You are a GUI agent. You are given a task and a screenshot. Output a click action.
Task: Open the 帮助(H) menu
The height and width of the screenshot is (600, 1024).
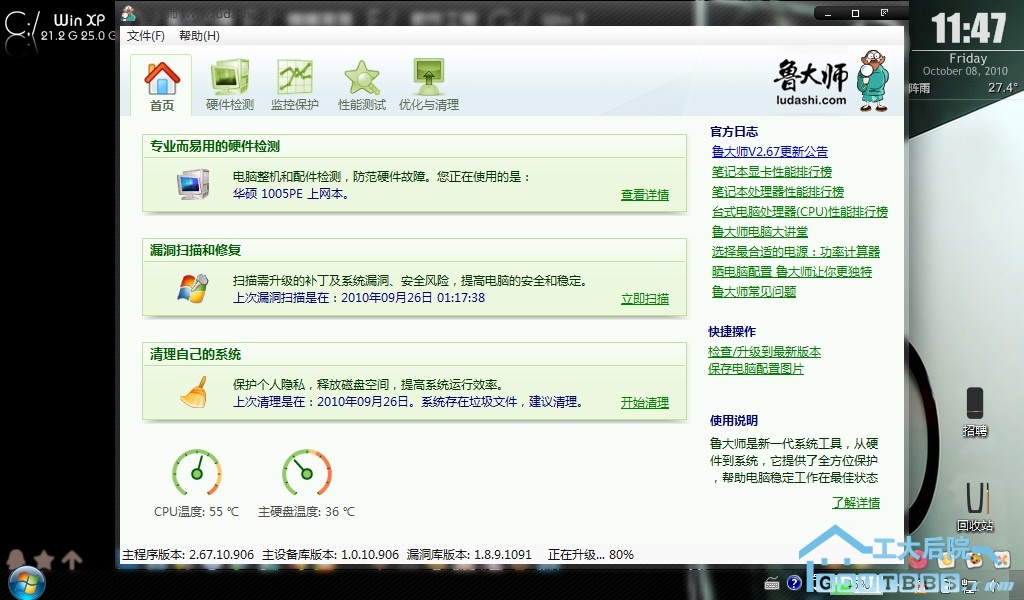[x=199, y=36]
